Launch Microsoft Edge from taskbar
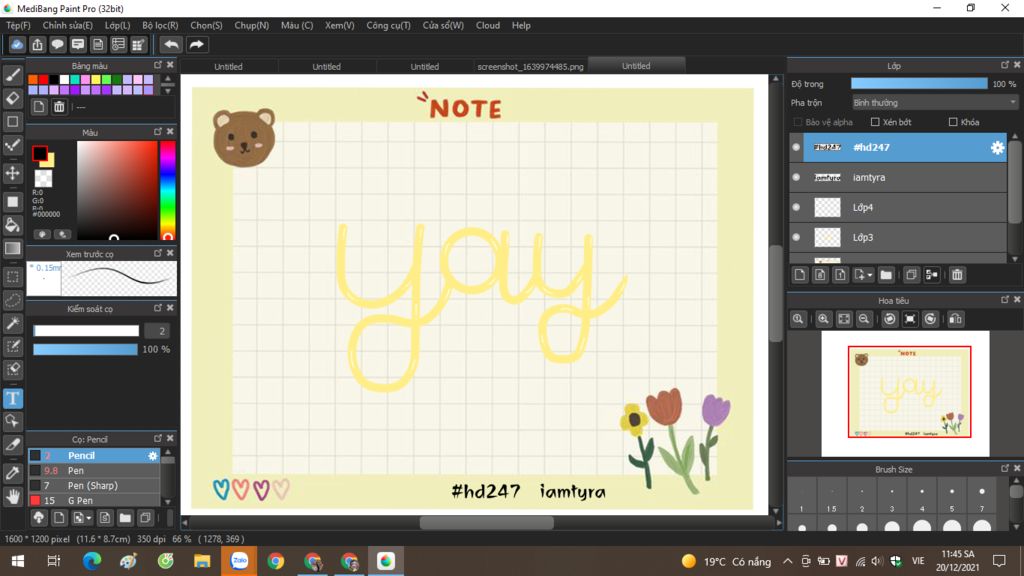The height and width of the screenshot is (576, 1024). 91,561
